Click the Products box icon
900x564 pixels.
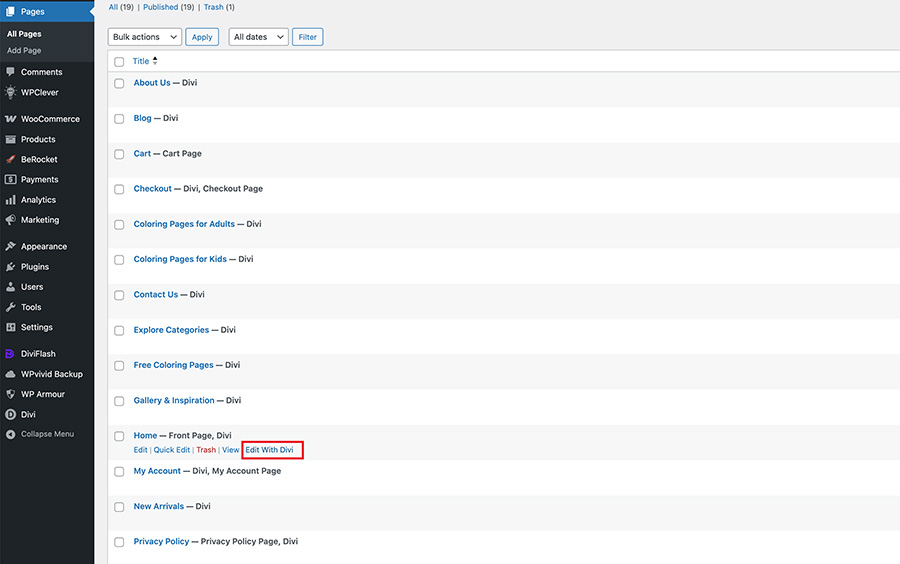click(x=10, y=139)
